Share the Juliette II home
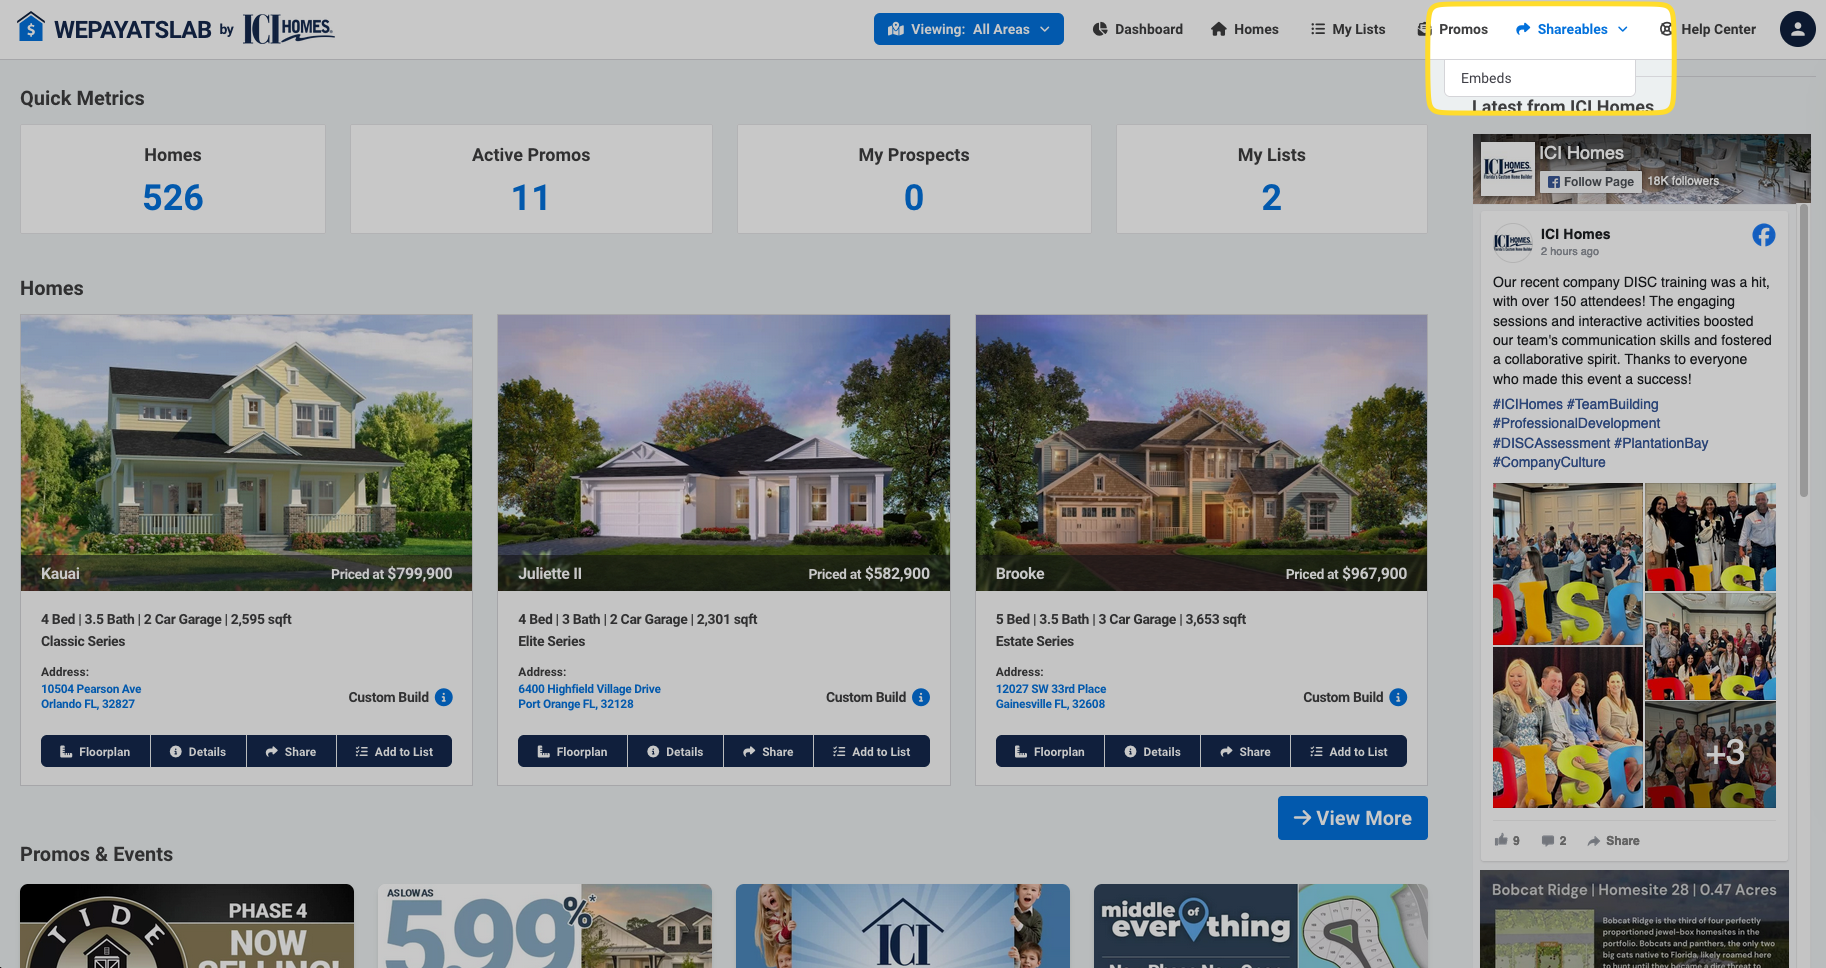The image size is (1826, 968). [768, 751]
